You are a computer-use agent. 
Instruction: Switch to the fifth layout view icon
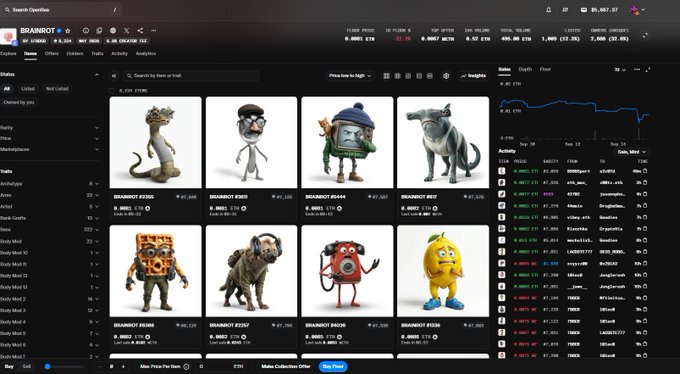click(430, 76)
